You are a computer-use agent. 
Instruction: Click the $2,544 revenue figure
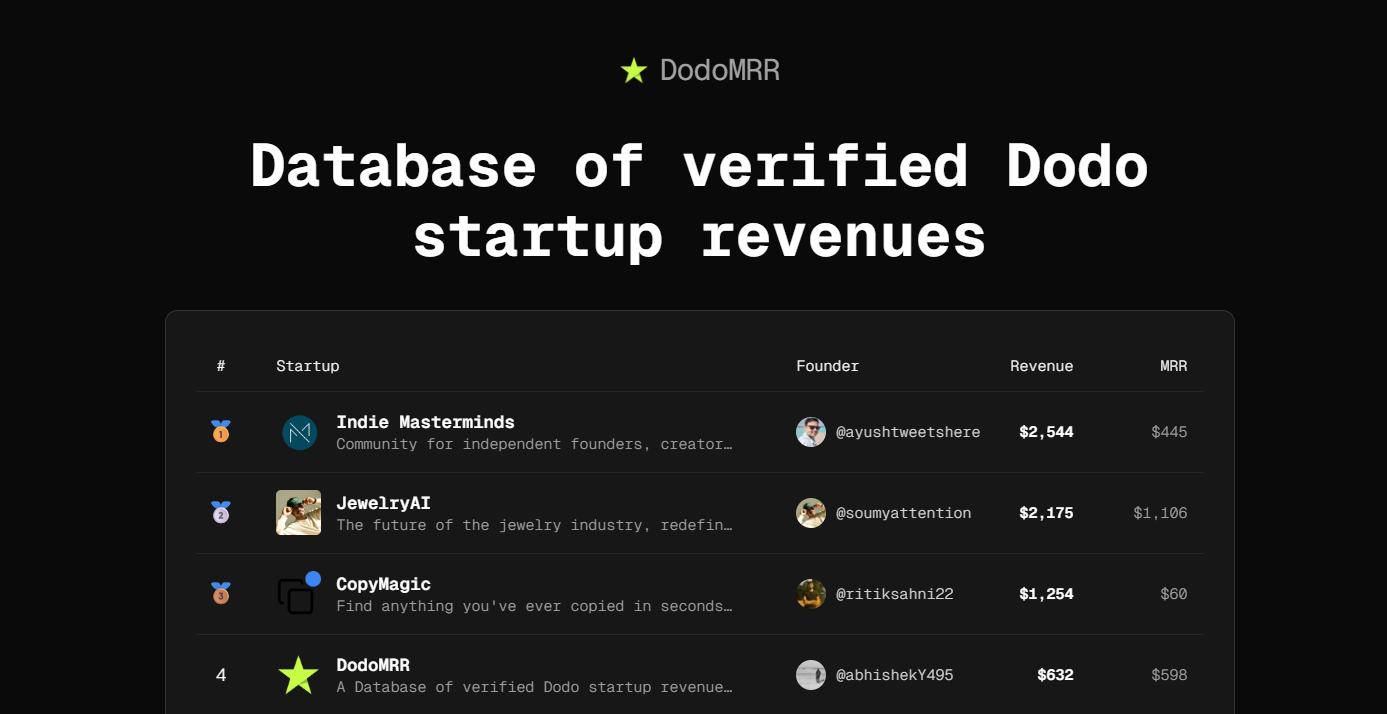click(x=1046, y=431)
